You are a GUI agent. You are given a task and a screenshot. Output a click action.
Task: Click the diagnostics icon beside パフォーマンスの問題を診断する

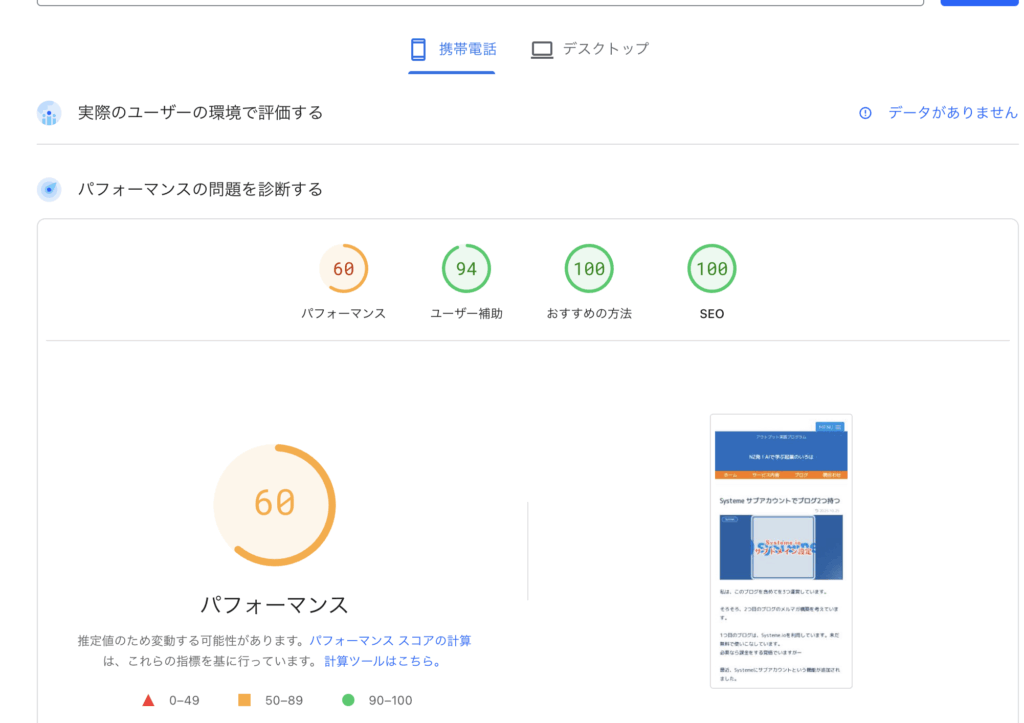(49, 189)
